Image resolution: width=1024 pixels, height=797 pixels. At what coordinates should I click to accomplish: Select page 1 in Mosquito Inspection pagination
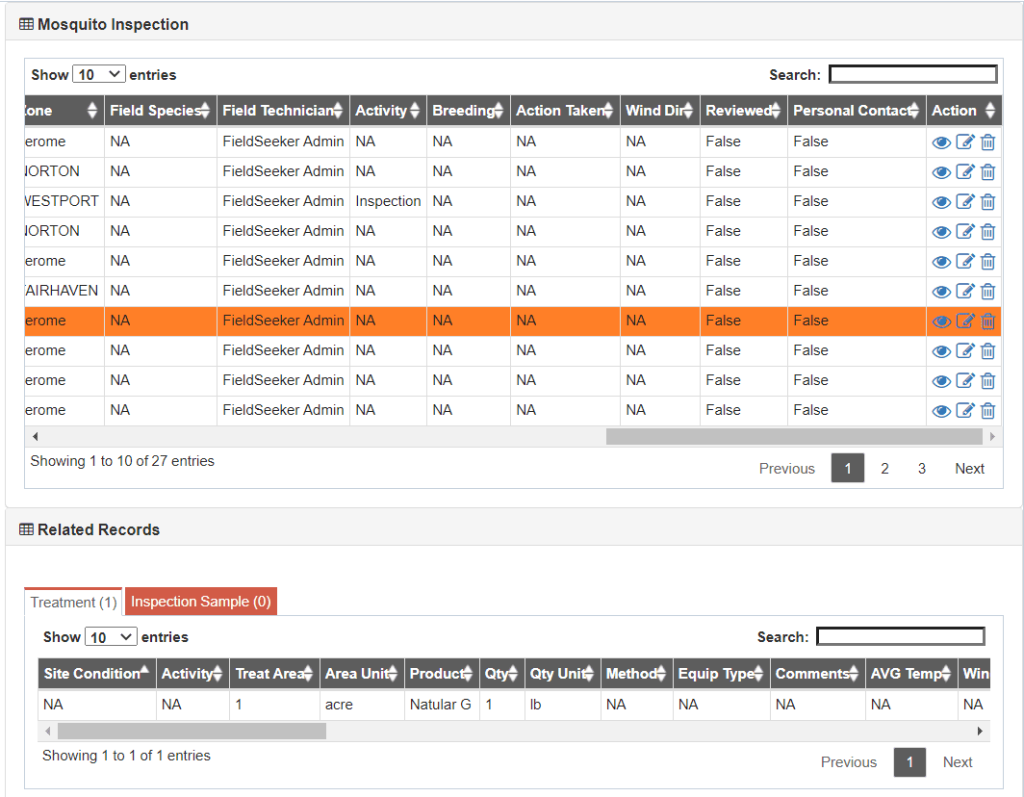tap(848, 468)
